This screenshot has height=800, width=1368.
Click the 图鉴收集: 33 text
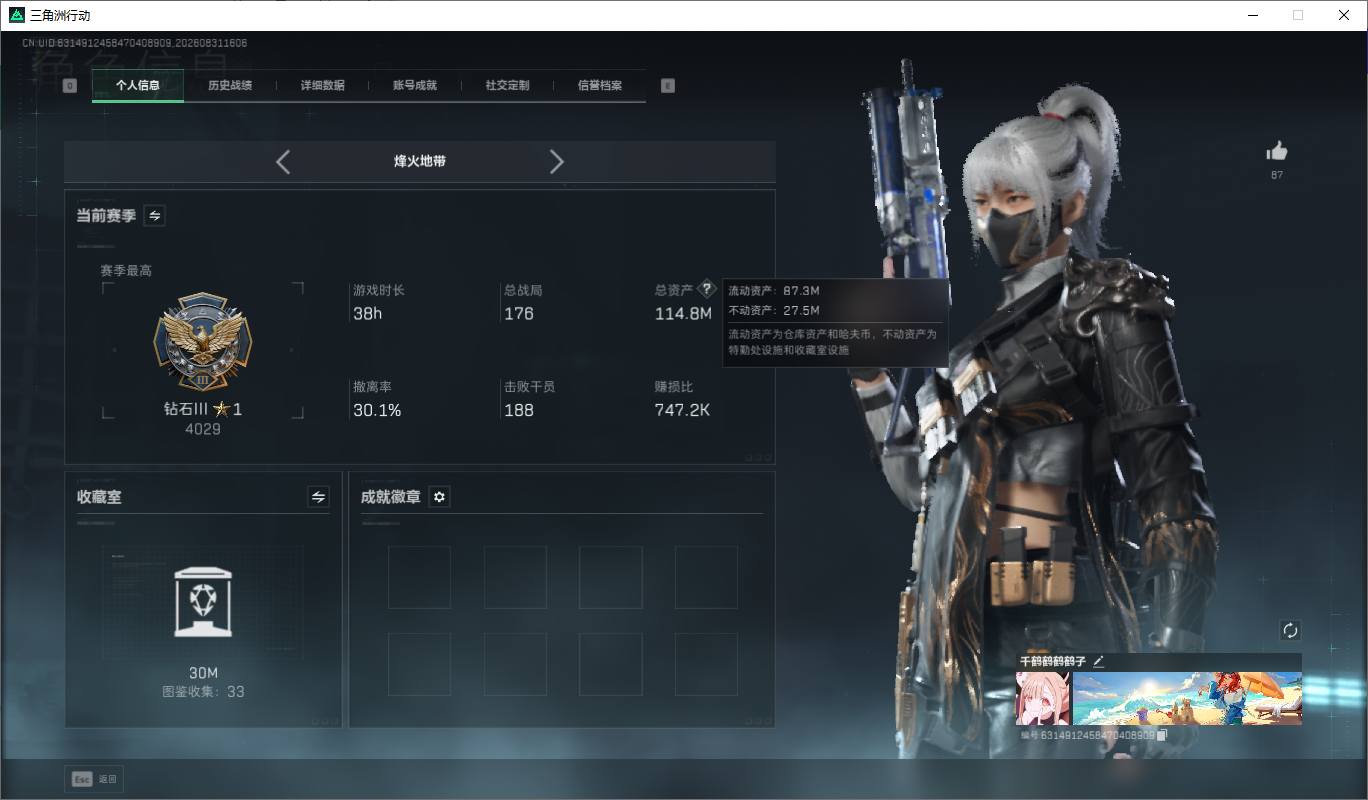click(203, 691)
